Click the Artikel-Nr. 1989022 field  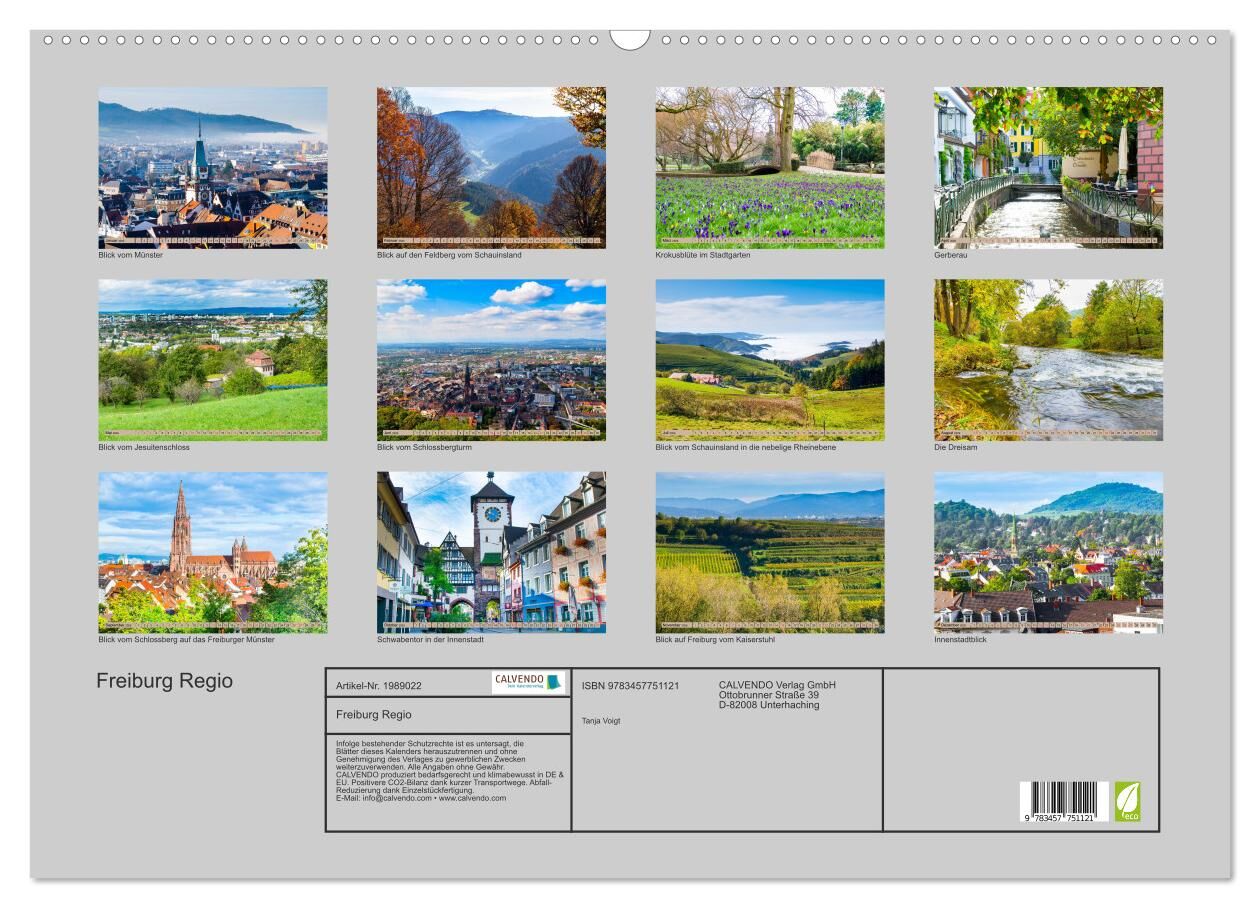[379, 686]
